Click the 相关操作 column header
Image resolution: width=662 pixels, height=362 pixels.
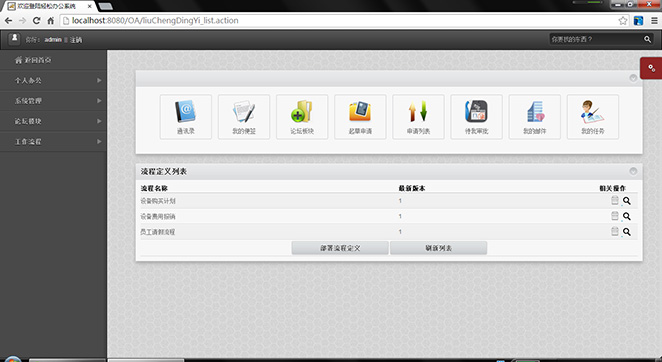tap(613, 188)
